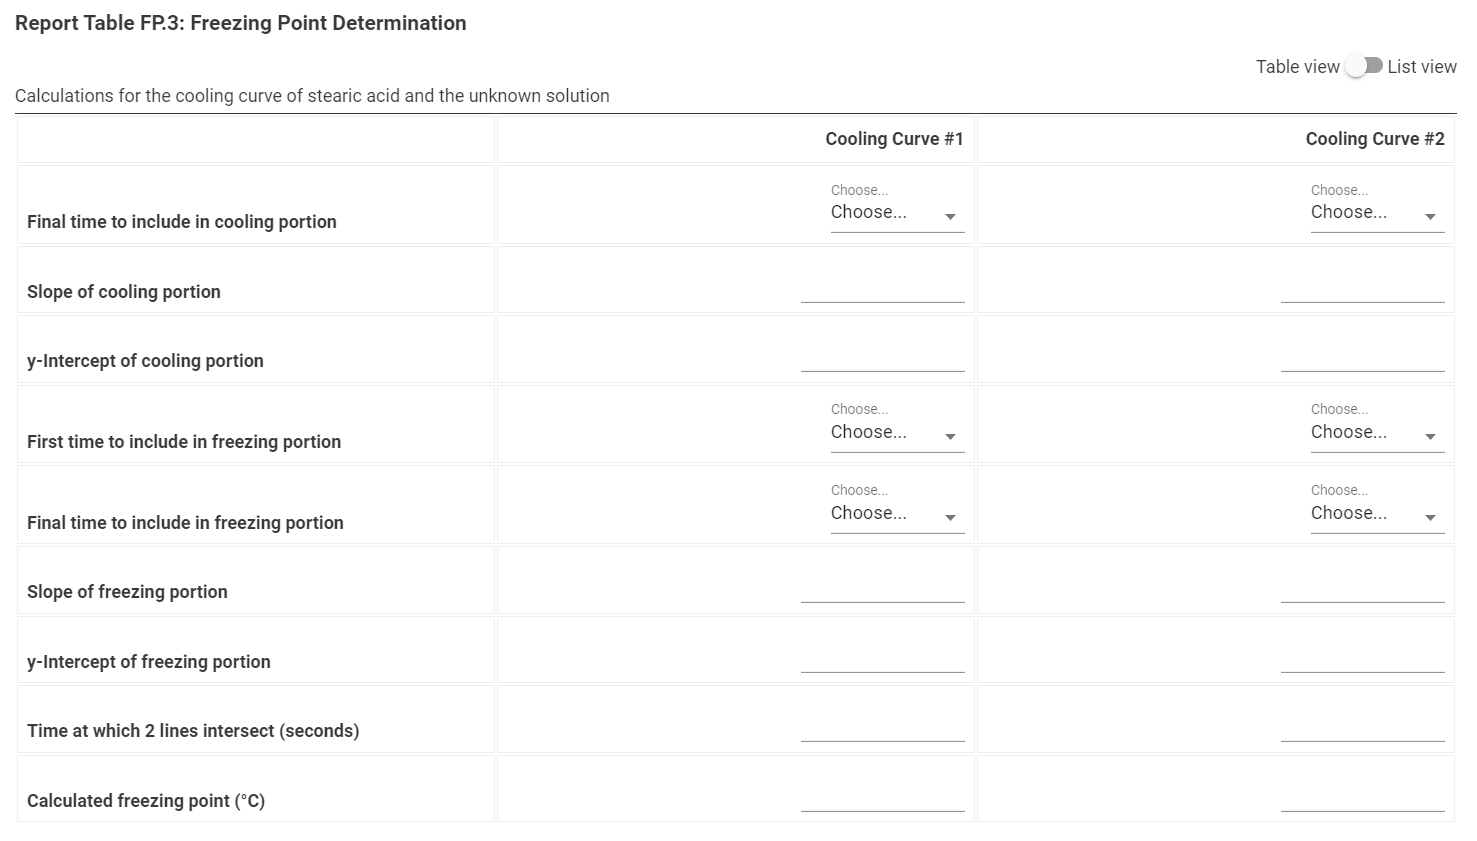Click Curve #2 line intersection time field
1477x841 pixels.
coord(1362,729)
